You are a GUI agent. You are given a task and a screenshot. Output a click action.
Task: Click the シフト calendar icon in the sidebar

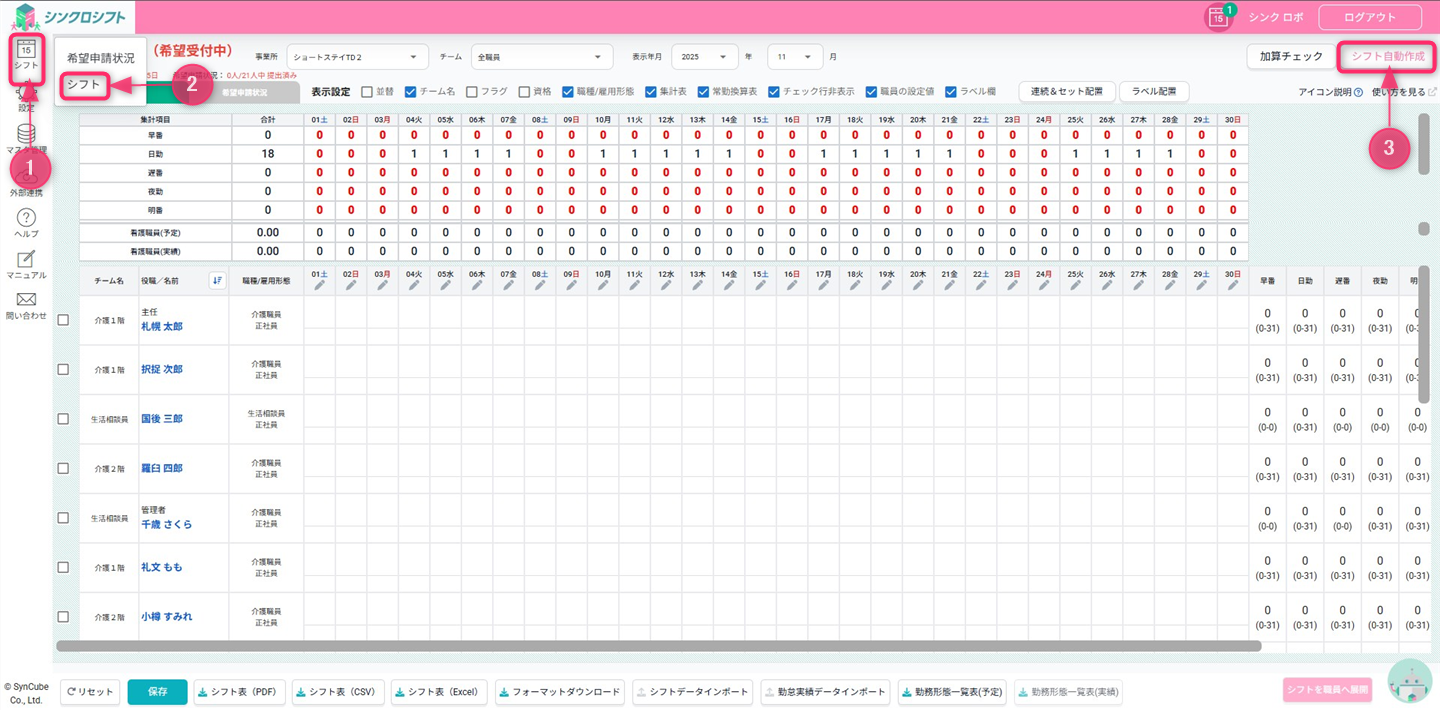[26, 49]
